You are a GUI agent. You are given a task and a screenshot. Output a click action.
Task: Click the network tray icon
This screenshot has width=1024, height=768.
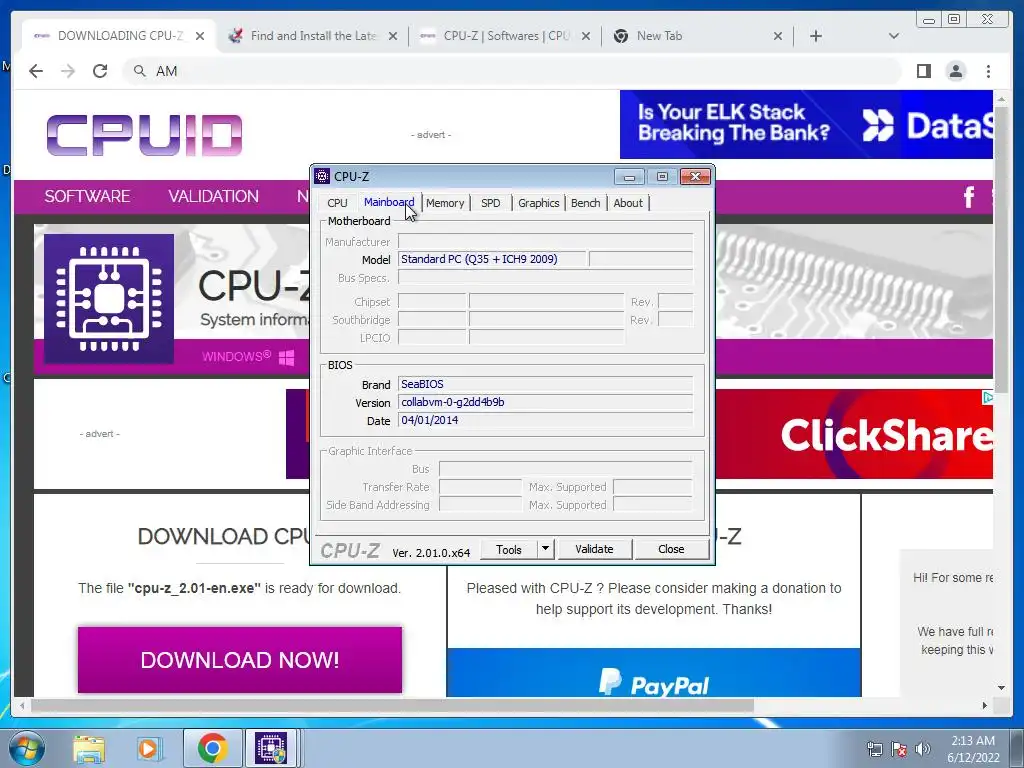[874, 749]
